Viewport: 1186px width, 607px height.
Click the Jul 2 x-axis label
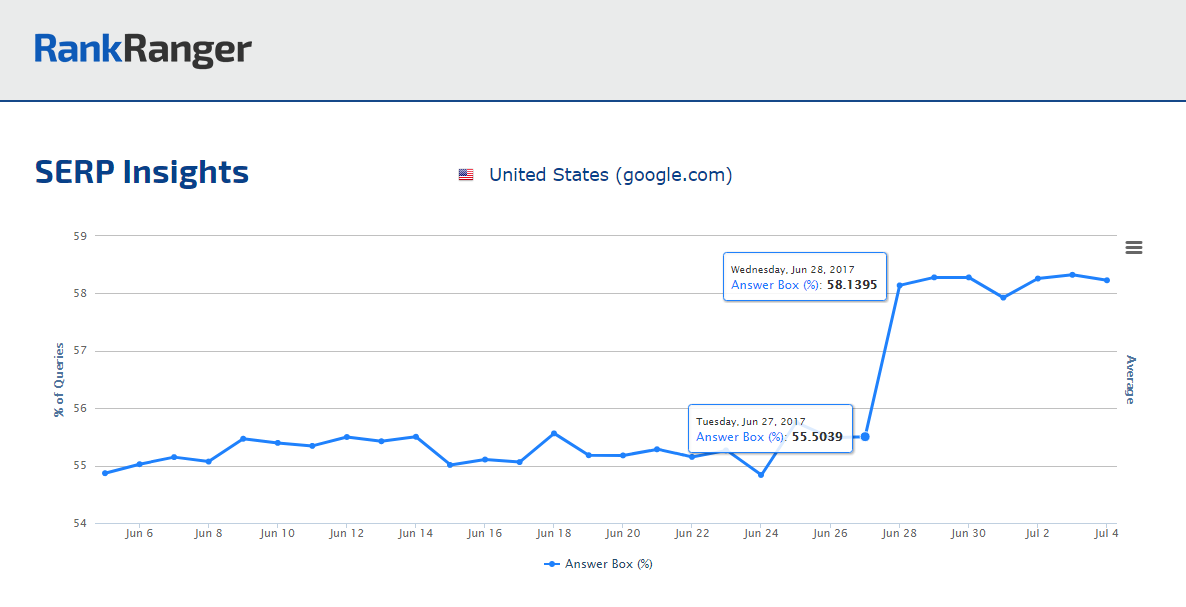(1037, 534)
